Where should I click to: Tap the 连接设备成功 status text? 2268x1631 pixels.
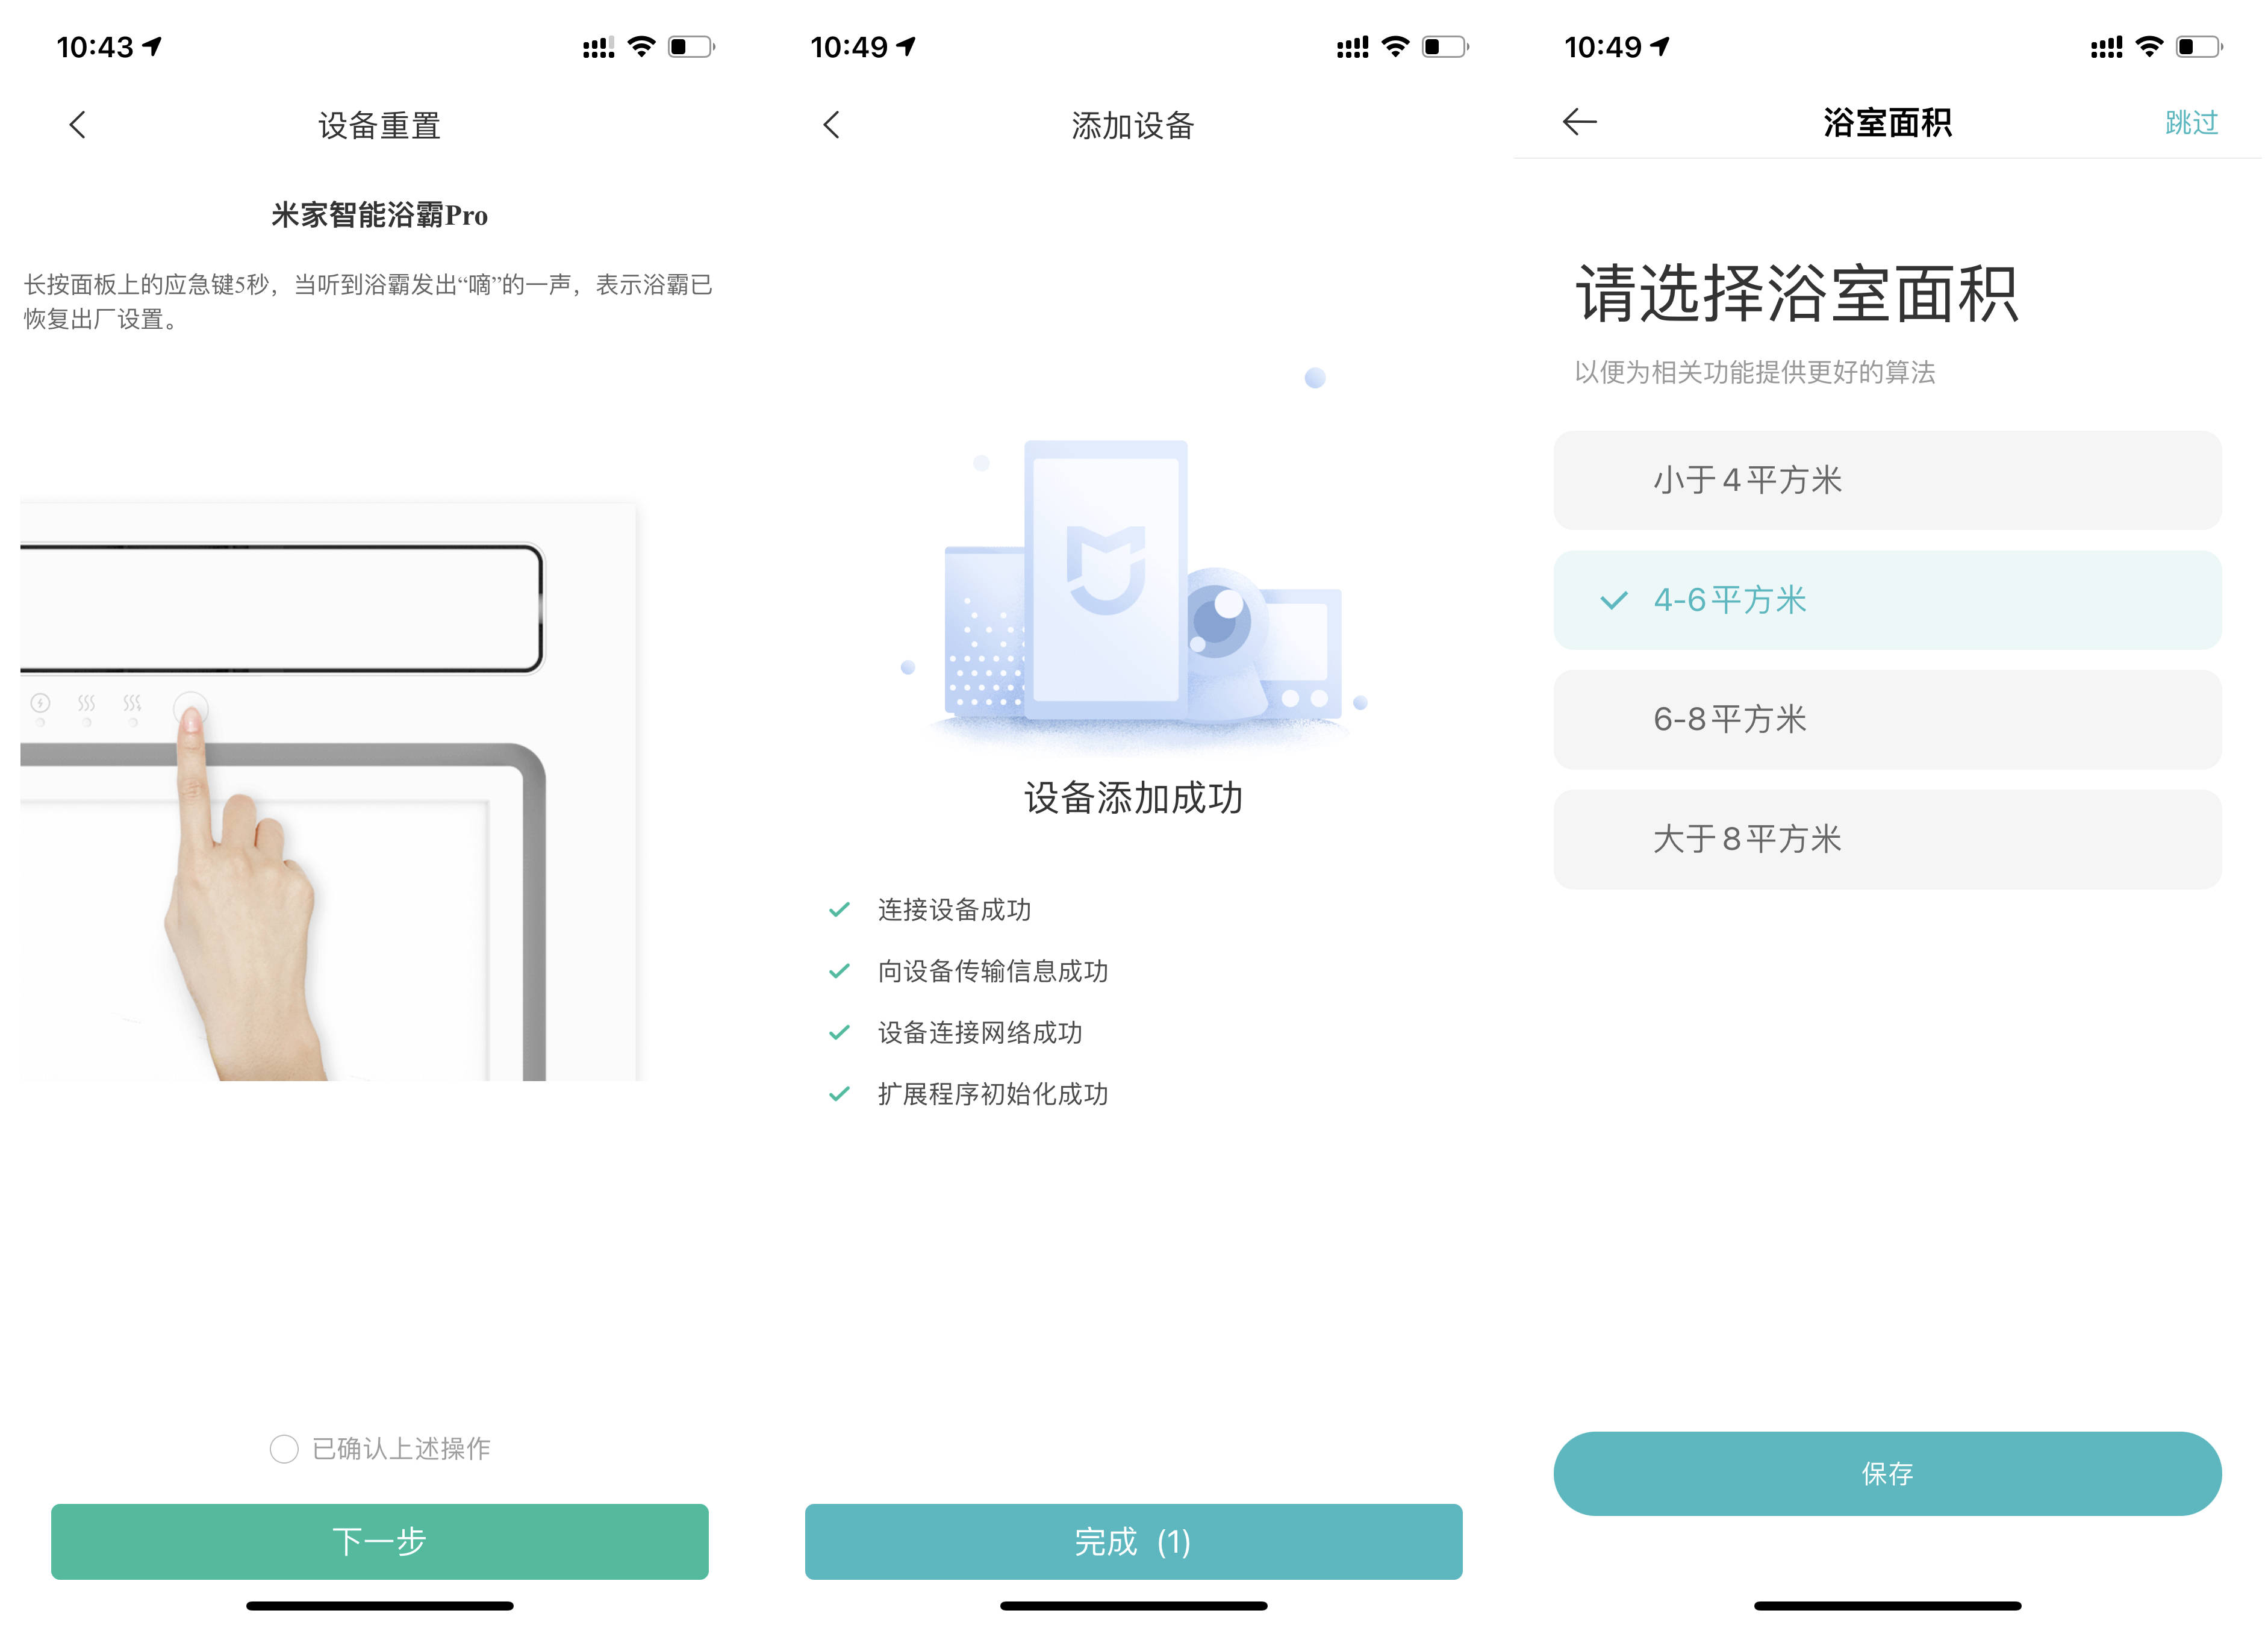pyautogui.click(x=954, y=909)
